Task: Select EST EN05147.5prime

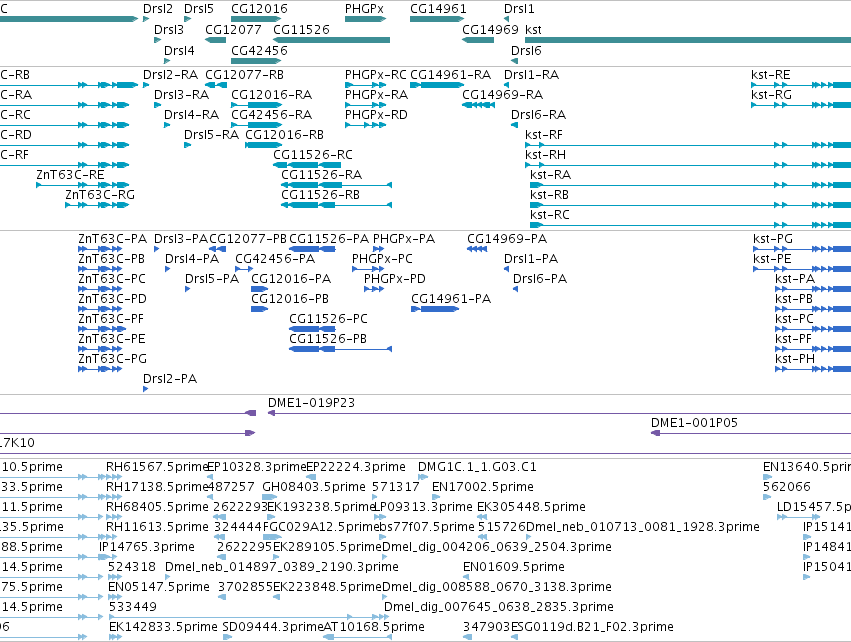Action: pos(158,587)
